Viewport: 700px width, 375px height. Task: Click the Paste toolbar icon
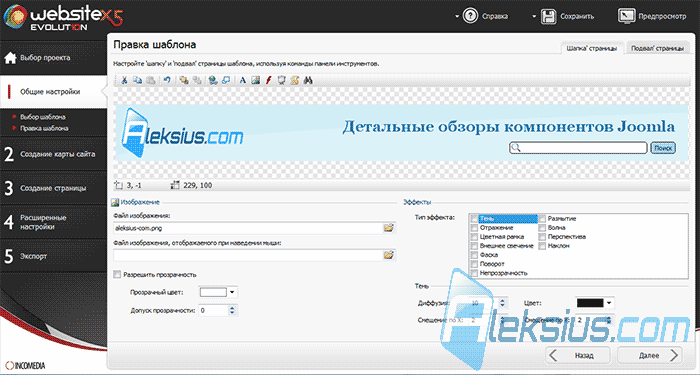pos(151,80)
